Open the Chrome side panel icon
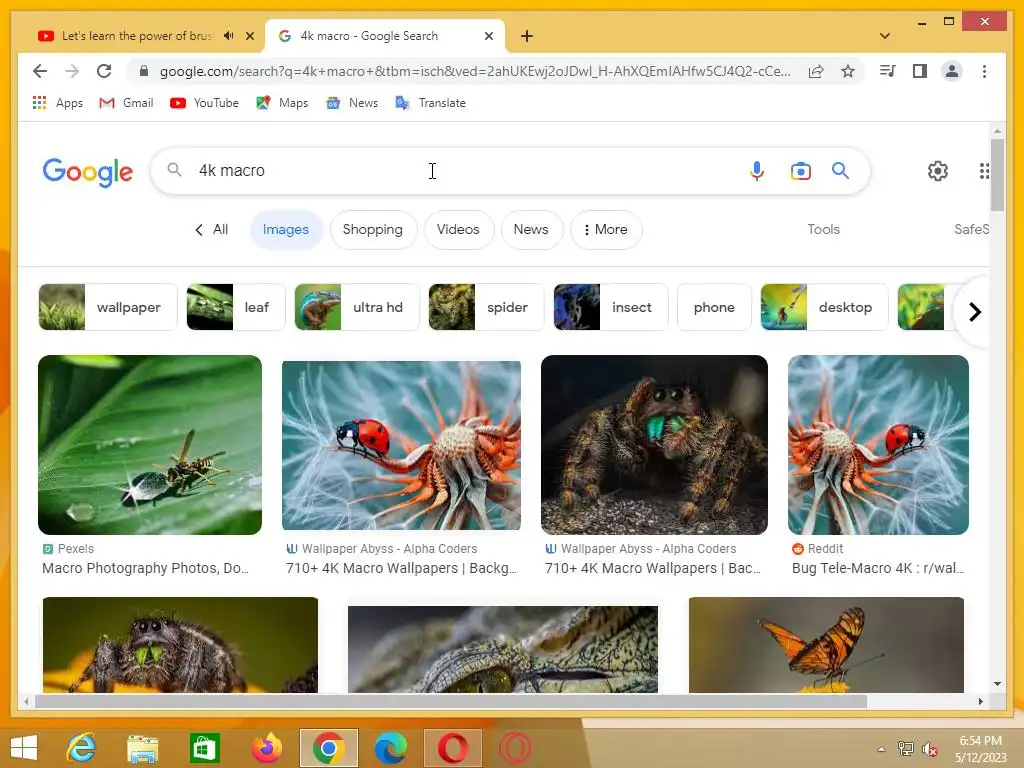The height and width of the screenshot is (768, 1024). (x=920, y=71)
